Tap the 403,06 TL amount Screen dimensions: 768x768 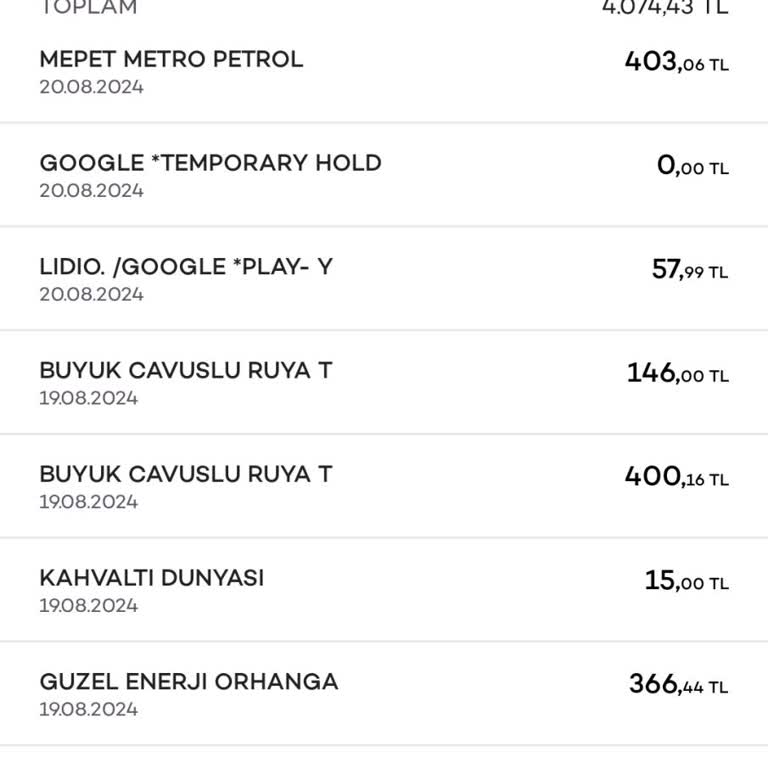(676, 62)
